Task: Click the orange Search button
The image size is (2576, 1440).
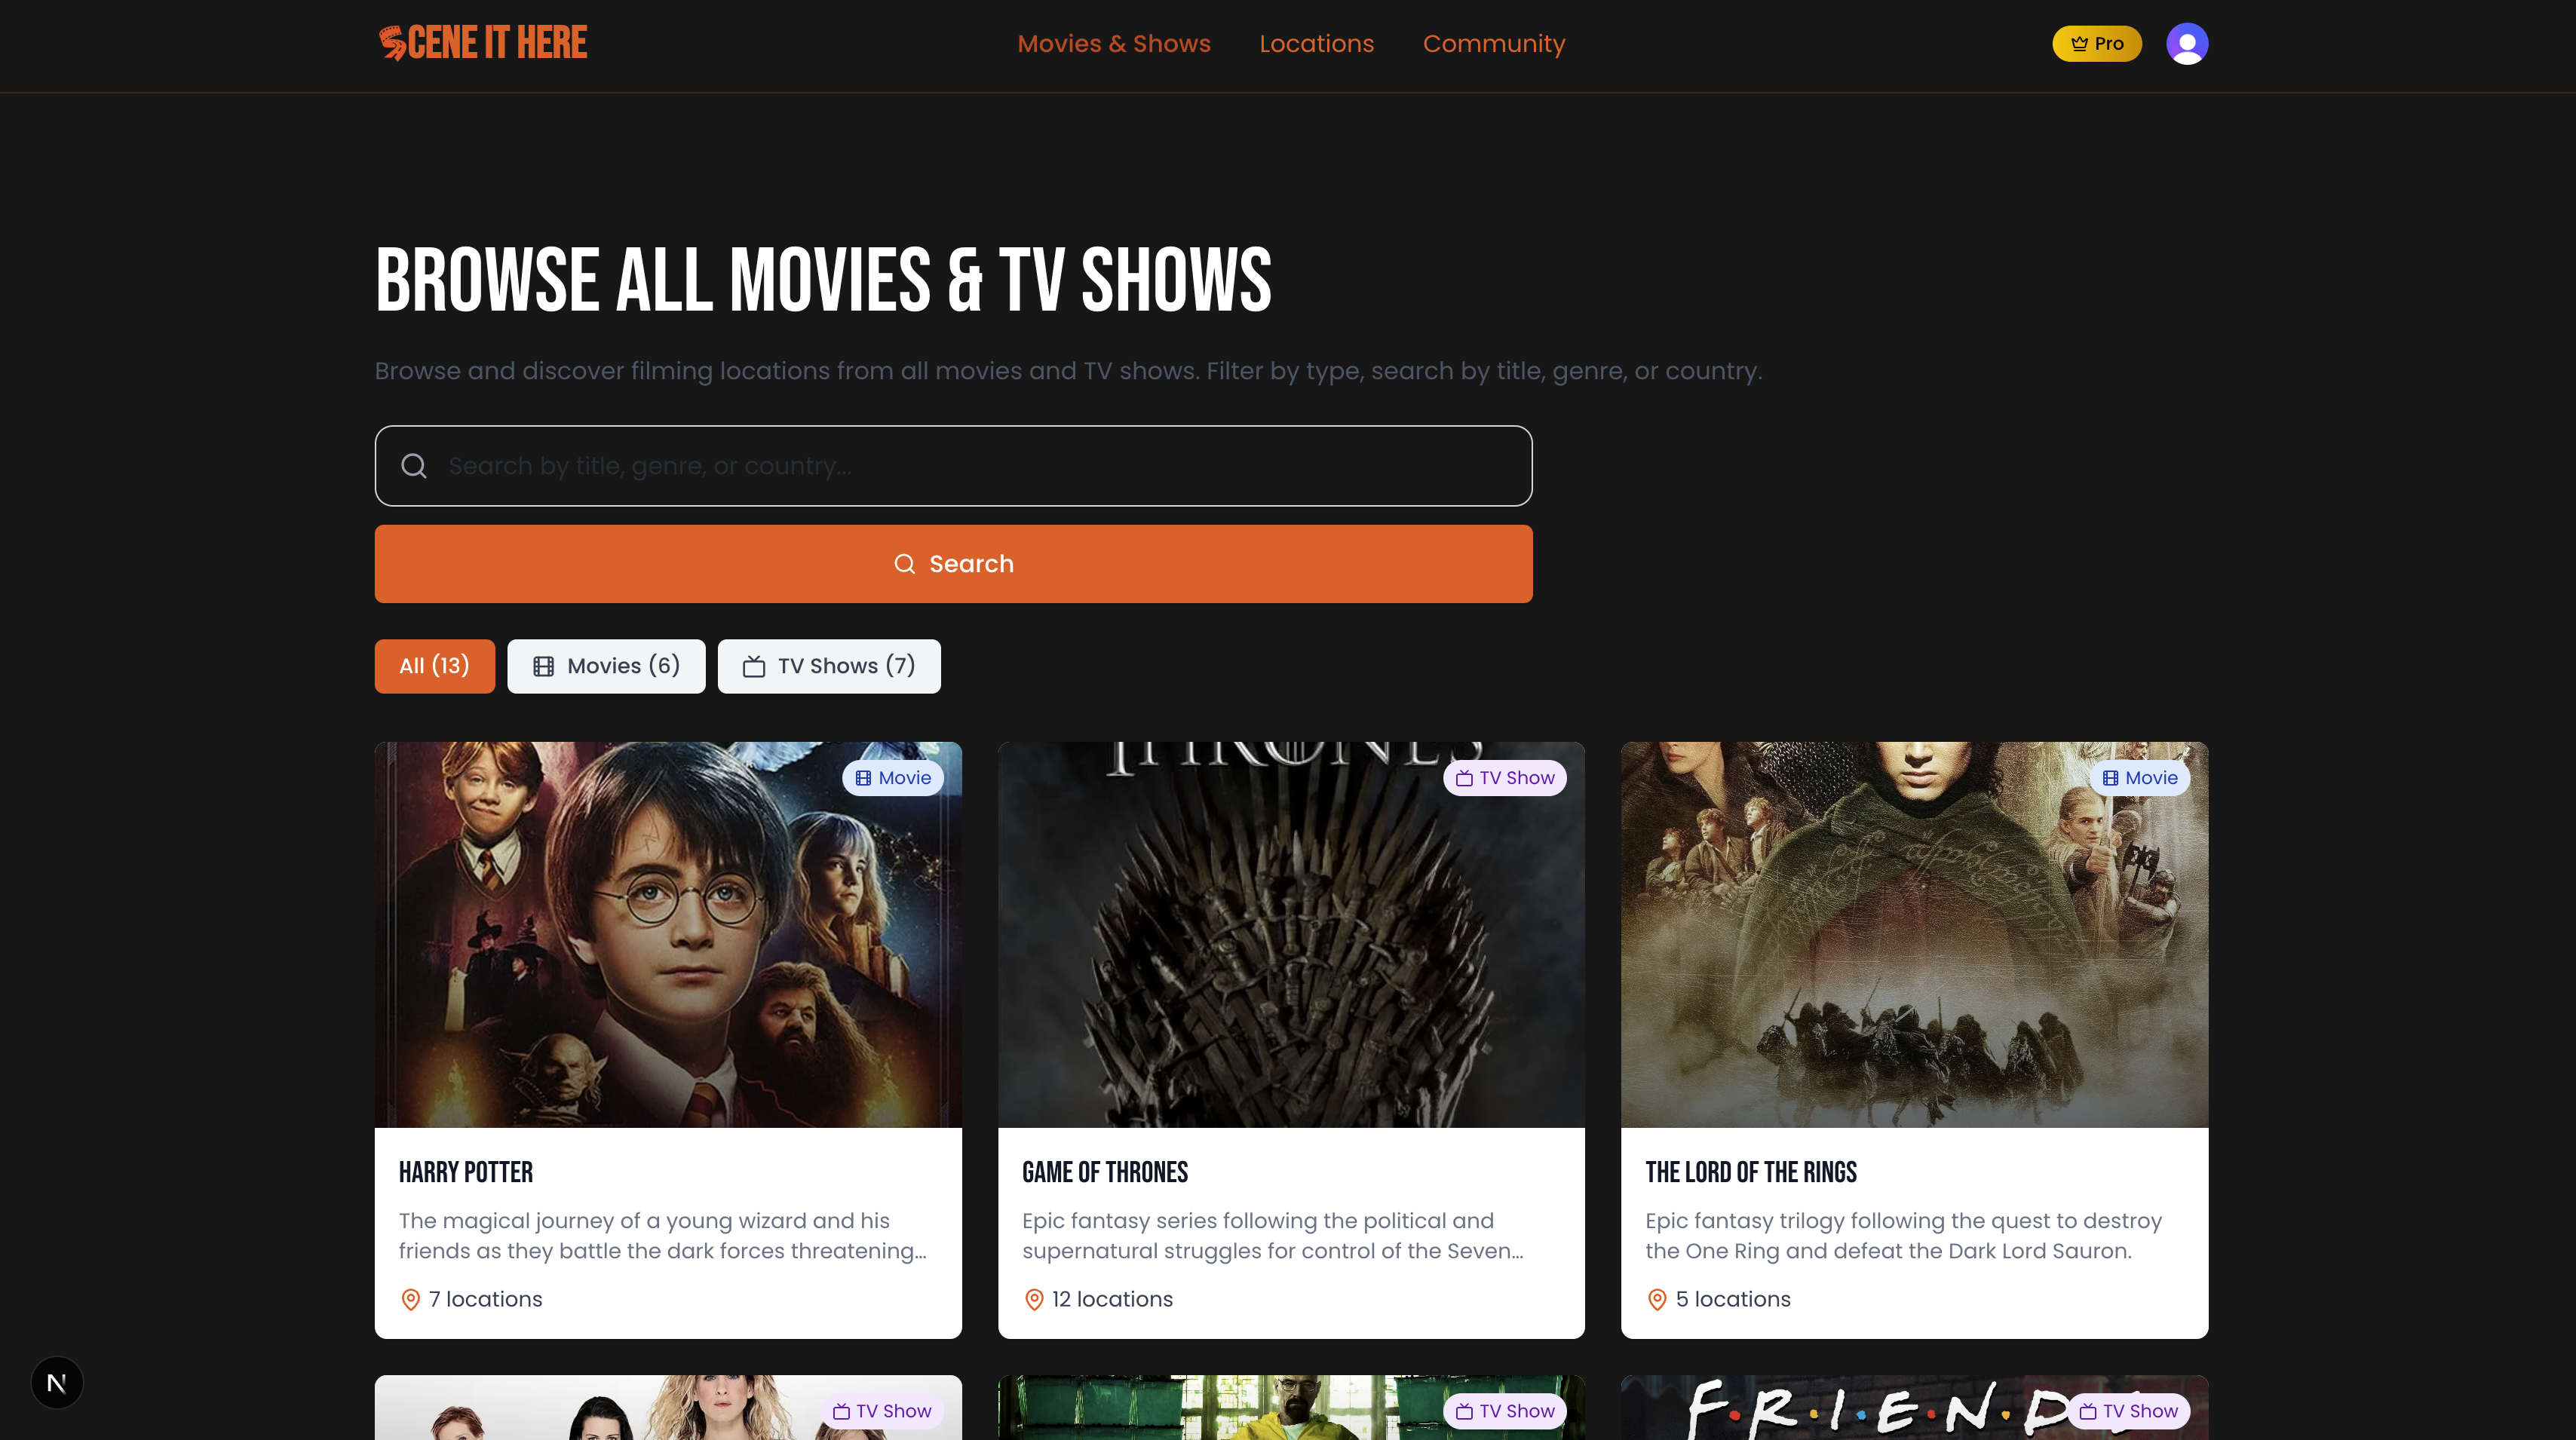Action: (x=953, y=563)
